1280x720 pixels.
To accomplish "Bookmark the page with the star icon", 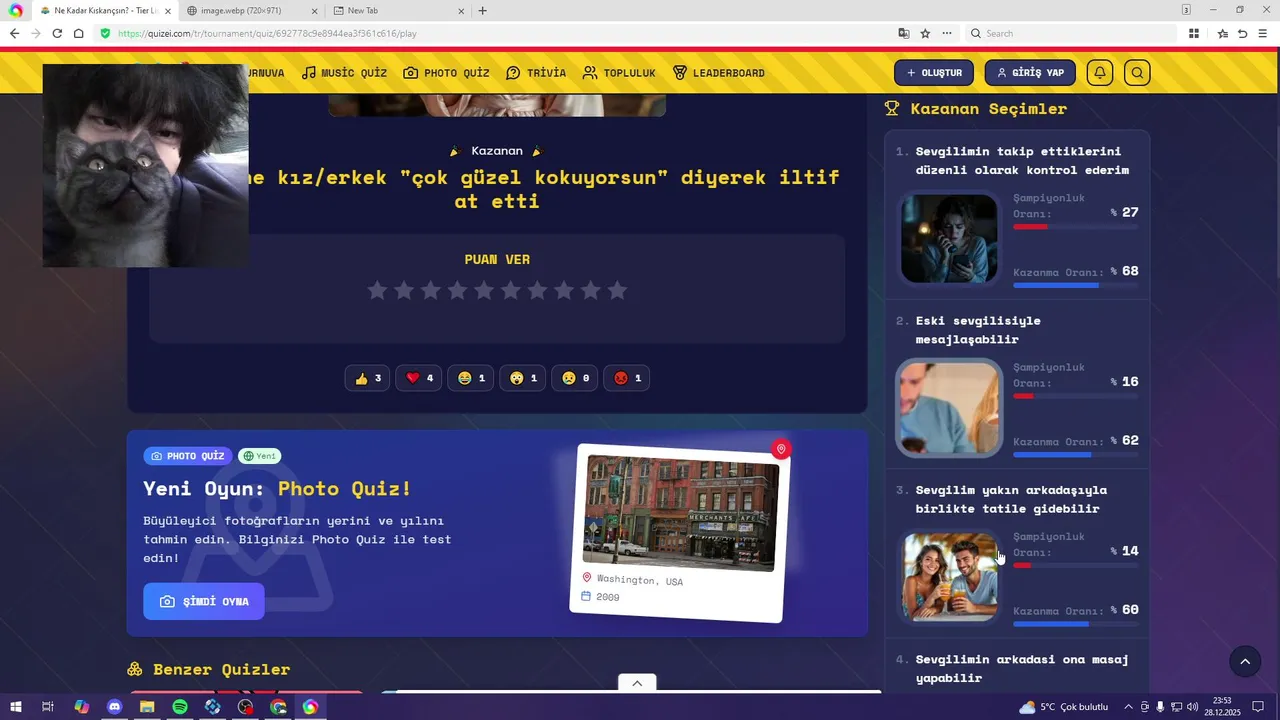I will pyautogui.click(x=925, y=33).
